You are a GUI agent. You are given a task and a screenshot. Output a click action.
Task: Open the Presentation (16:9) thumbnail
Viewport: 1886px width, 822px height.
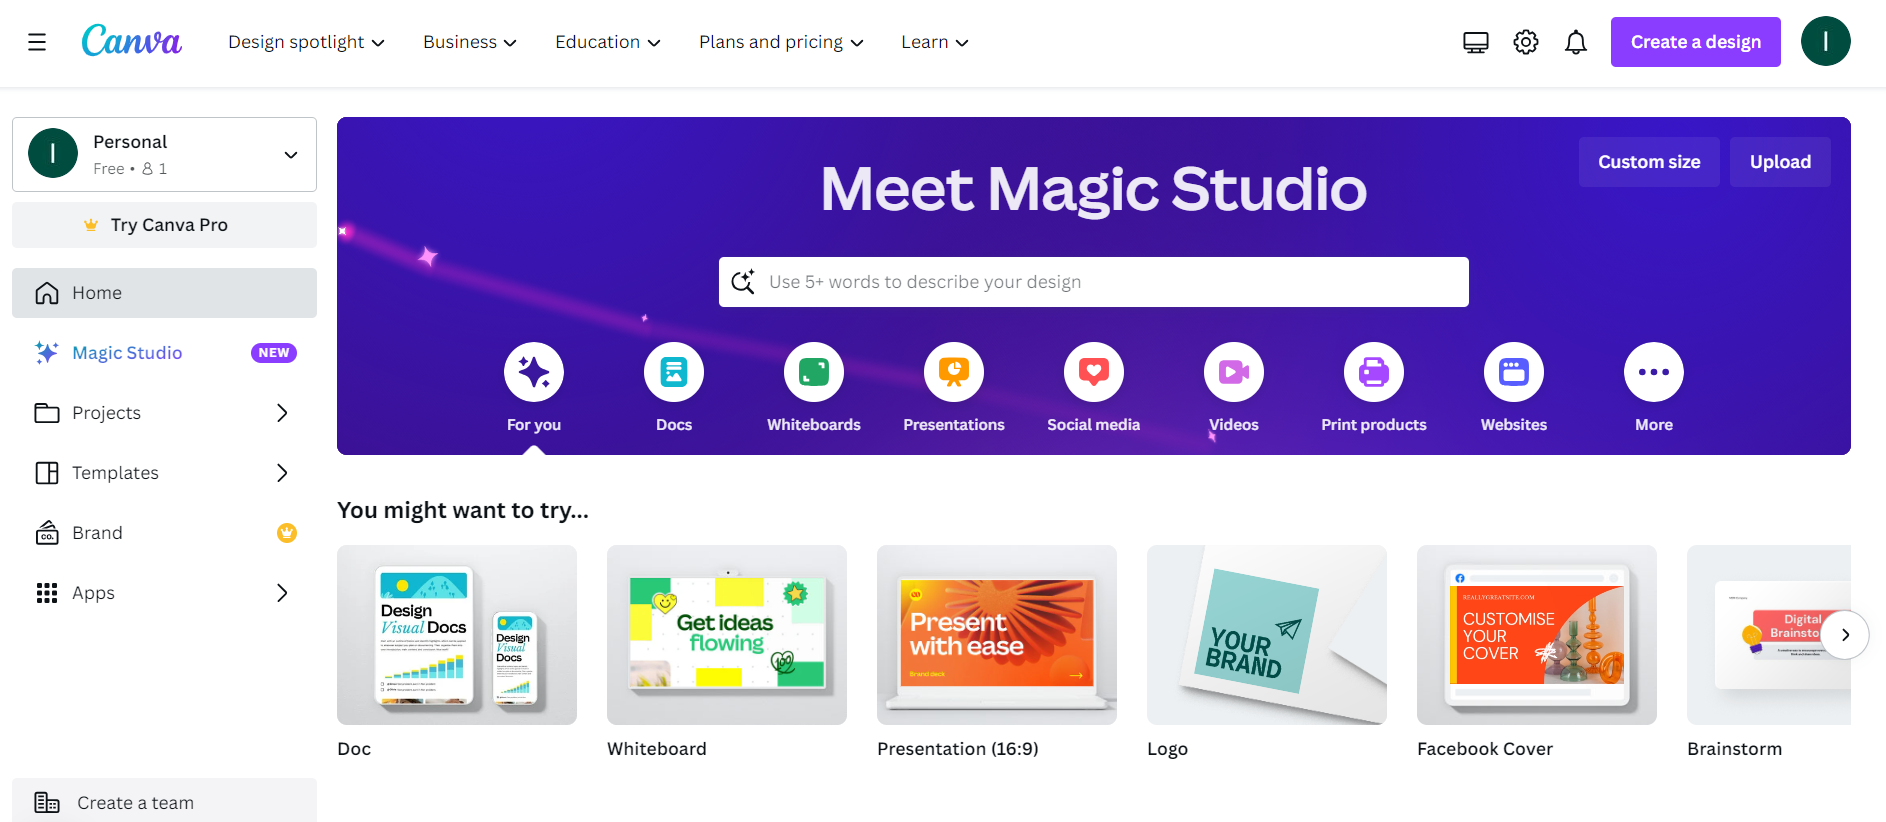[x=997, y=635]
